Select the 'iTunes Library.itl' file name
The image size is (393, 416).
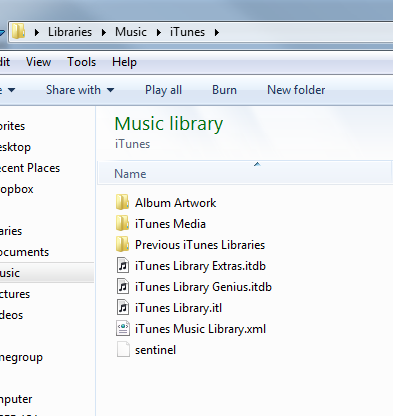click(x=178, y=308)
